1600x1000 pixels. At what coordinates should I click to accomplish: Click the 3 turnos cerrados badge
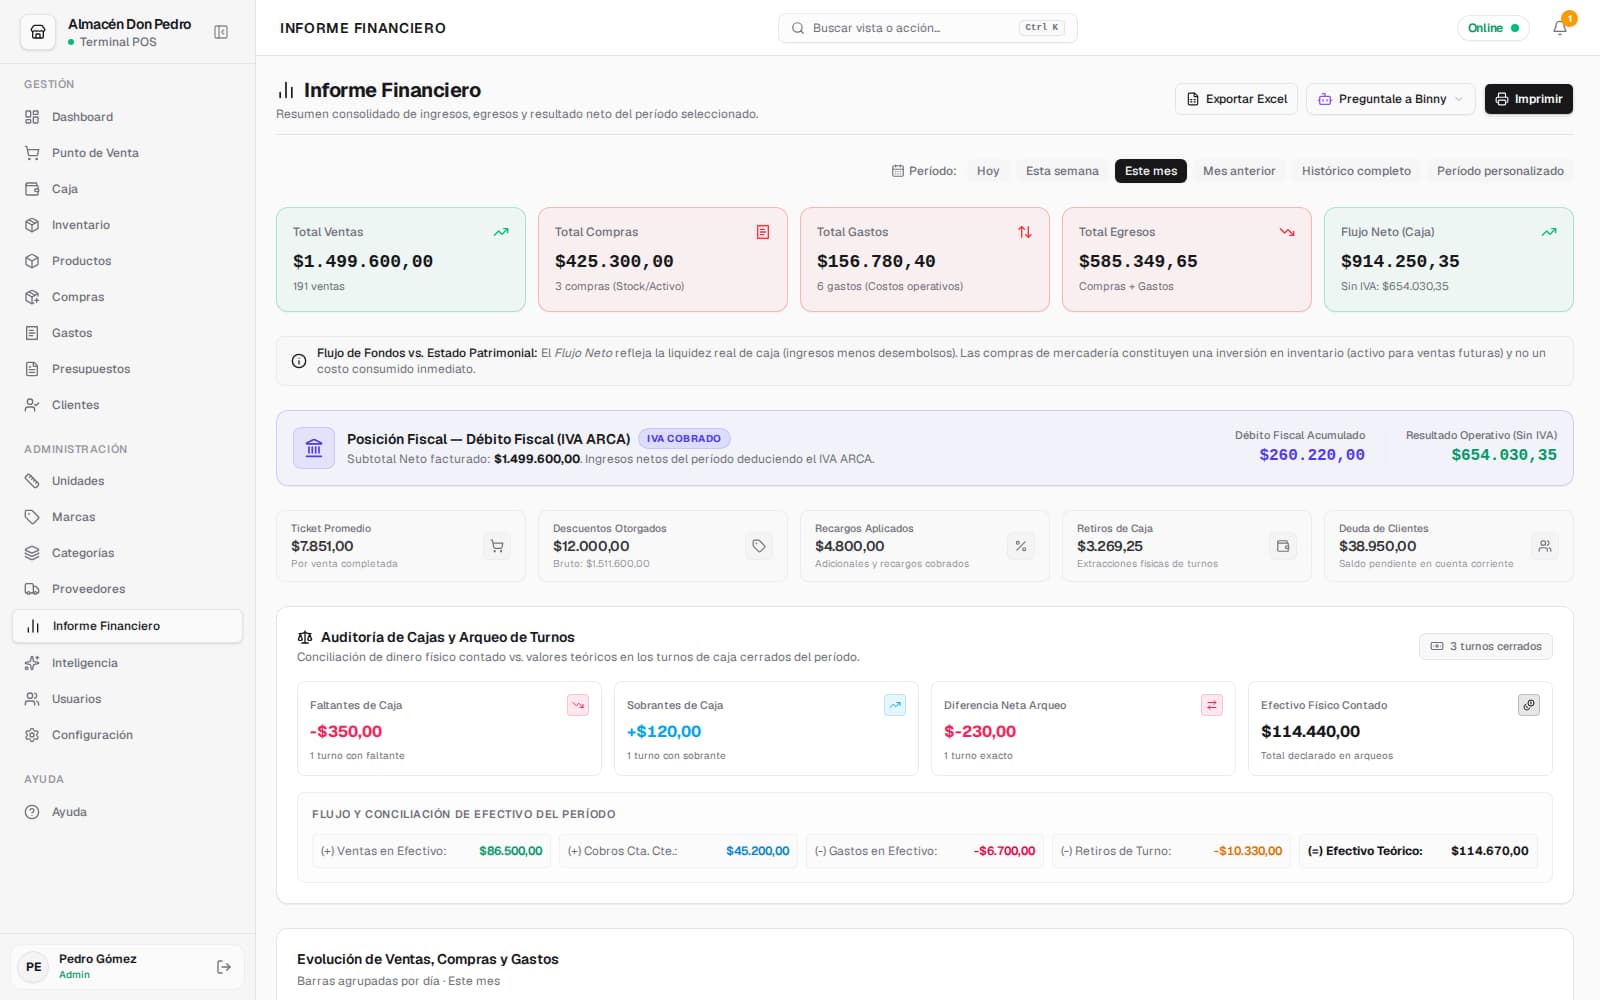coord(1486,646)
